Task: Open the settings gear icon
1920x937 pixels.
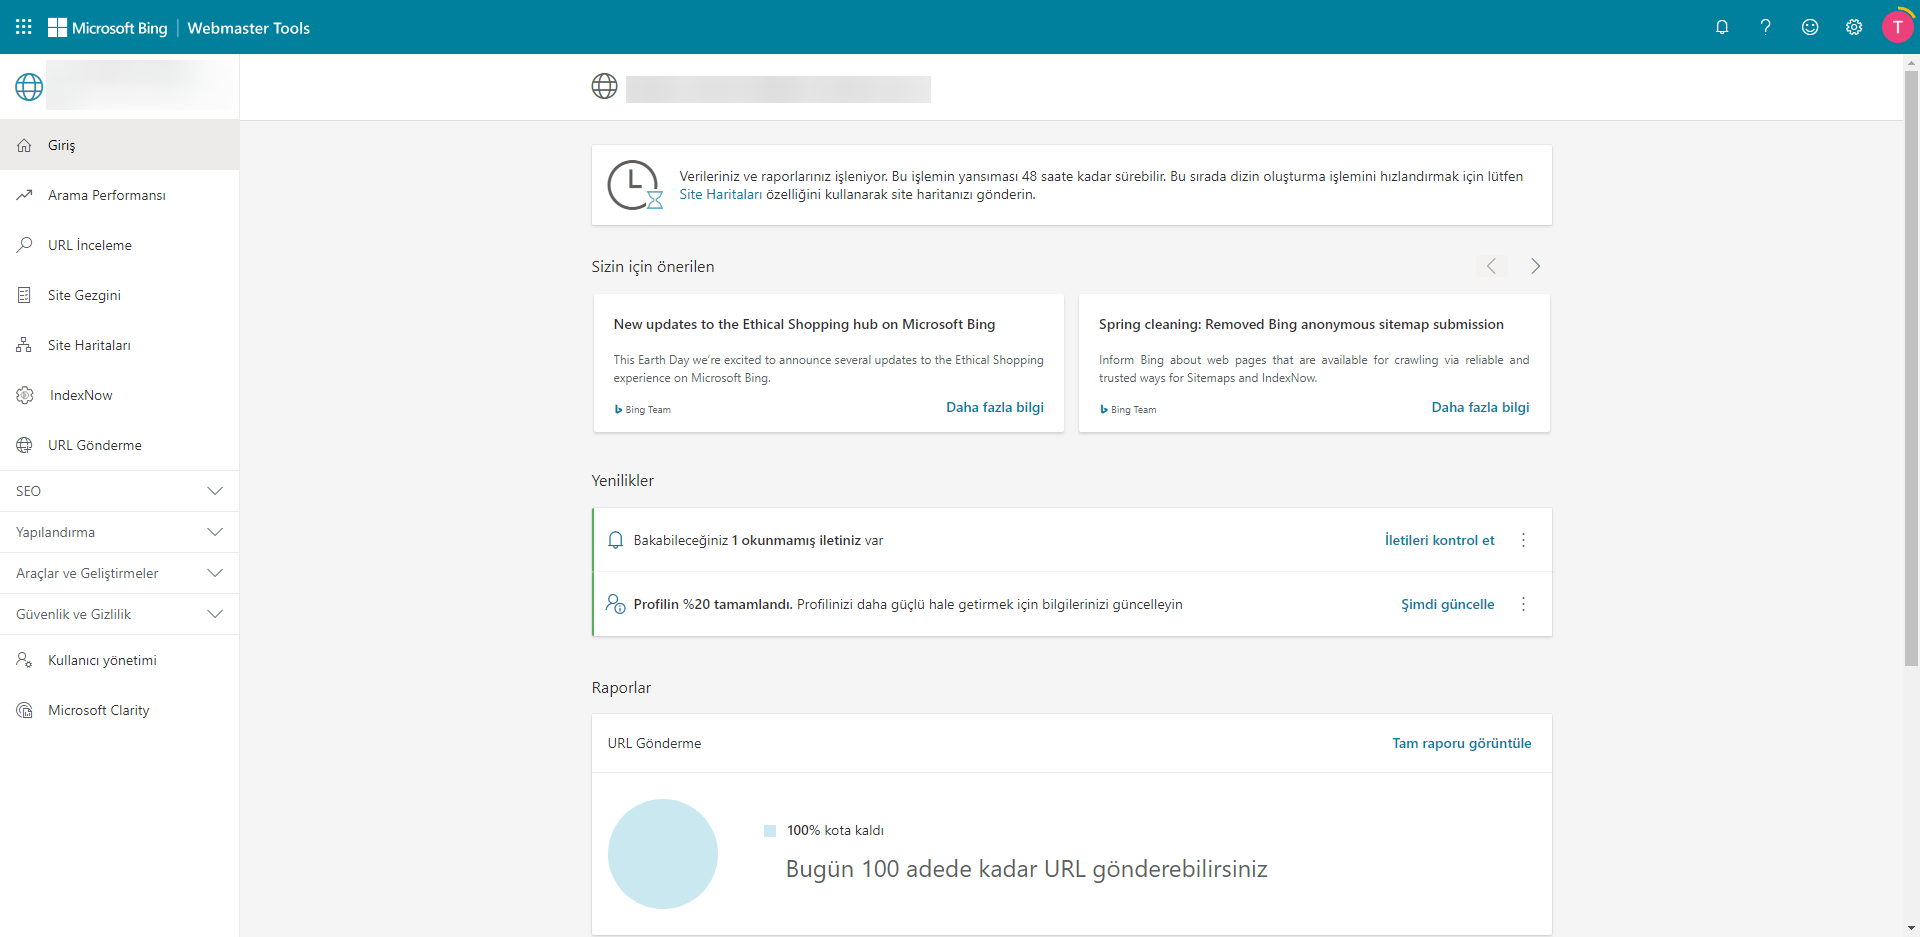Action: pyautogui.click(x=1854, y=27)
